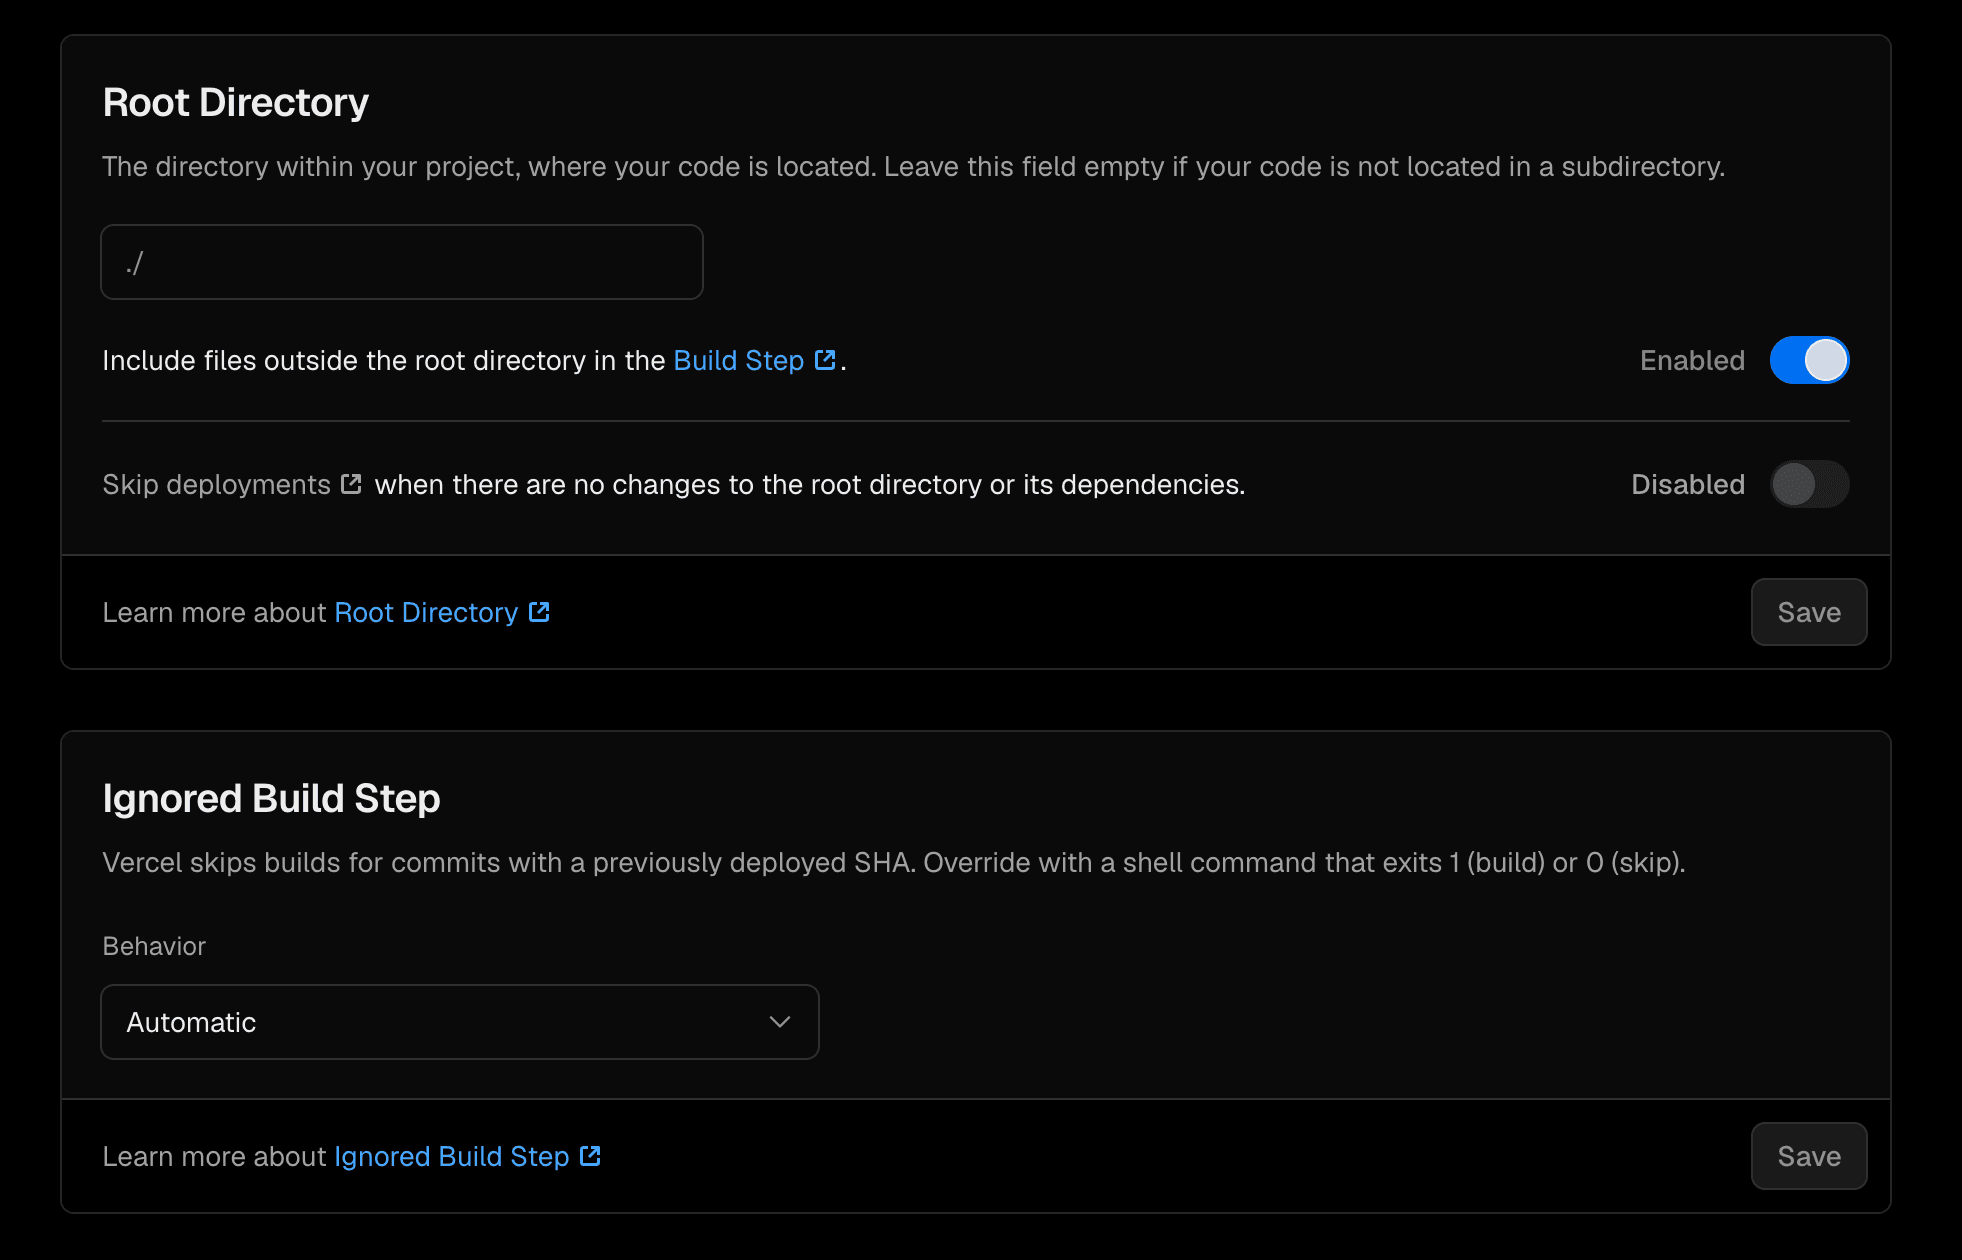Open the Root Directory learn more link

tap(426, 612)
